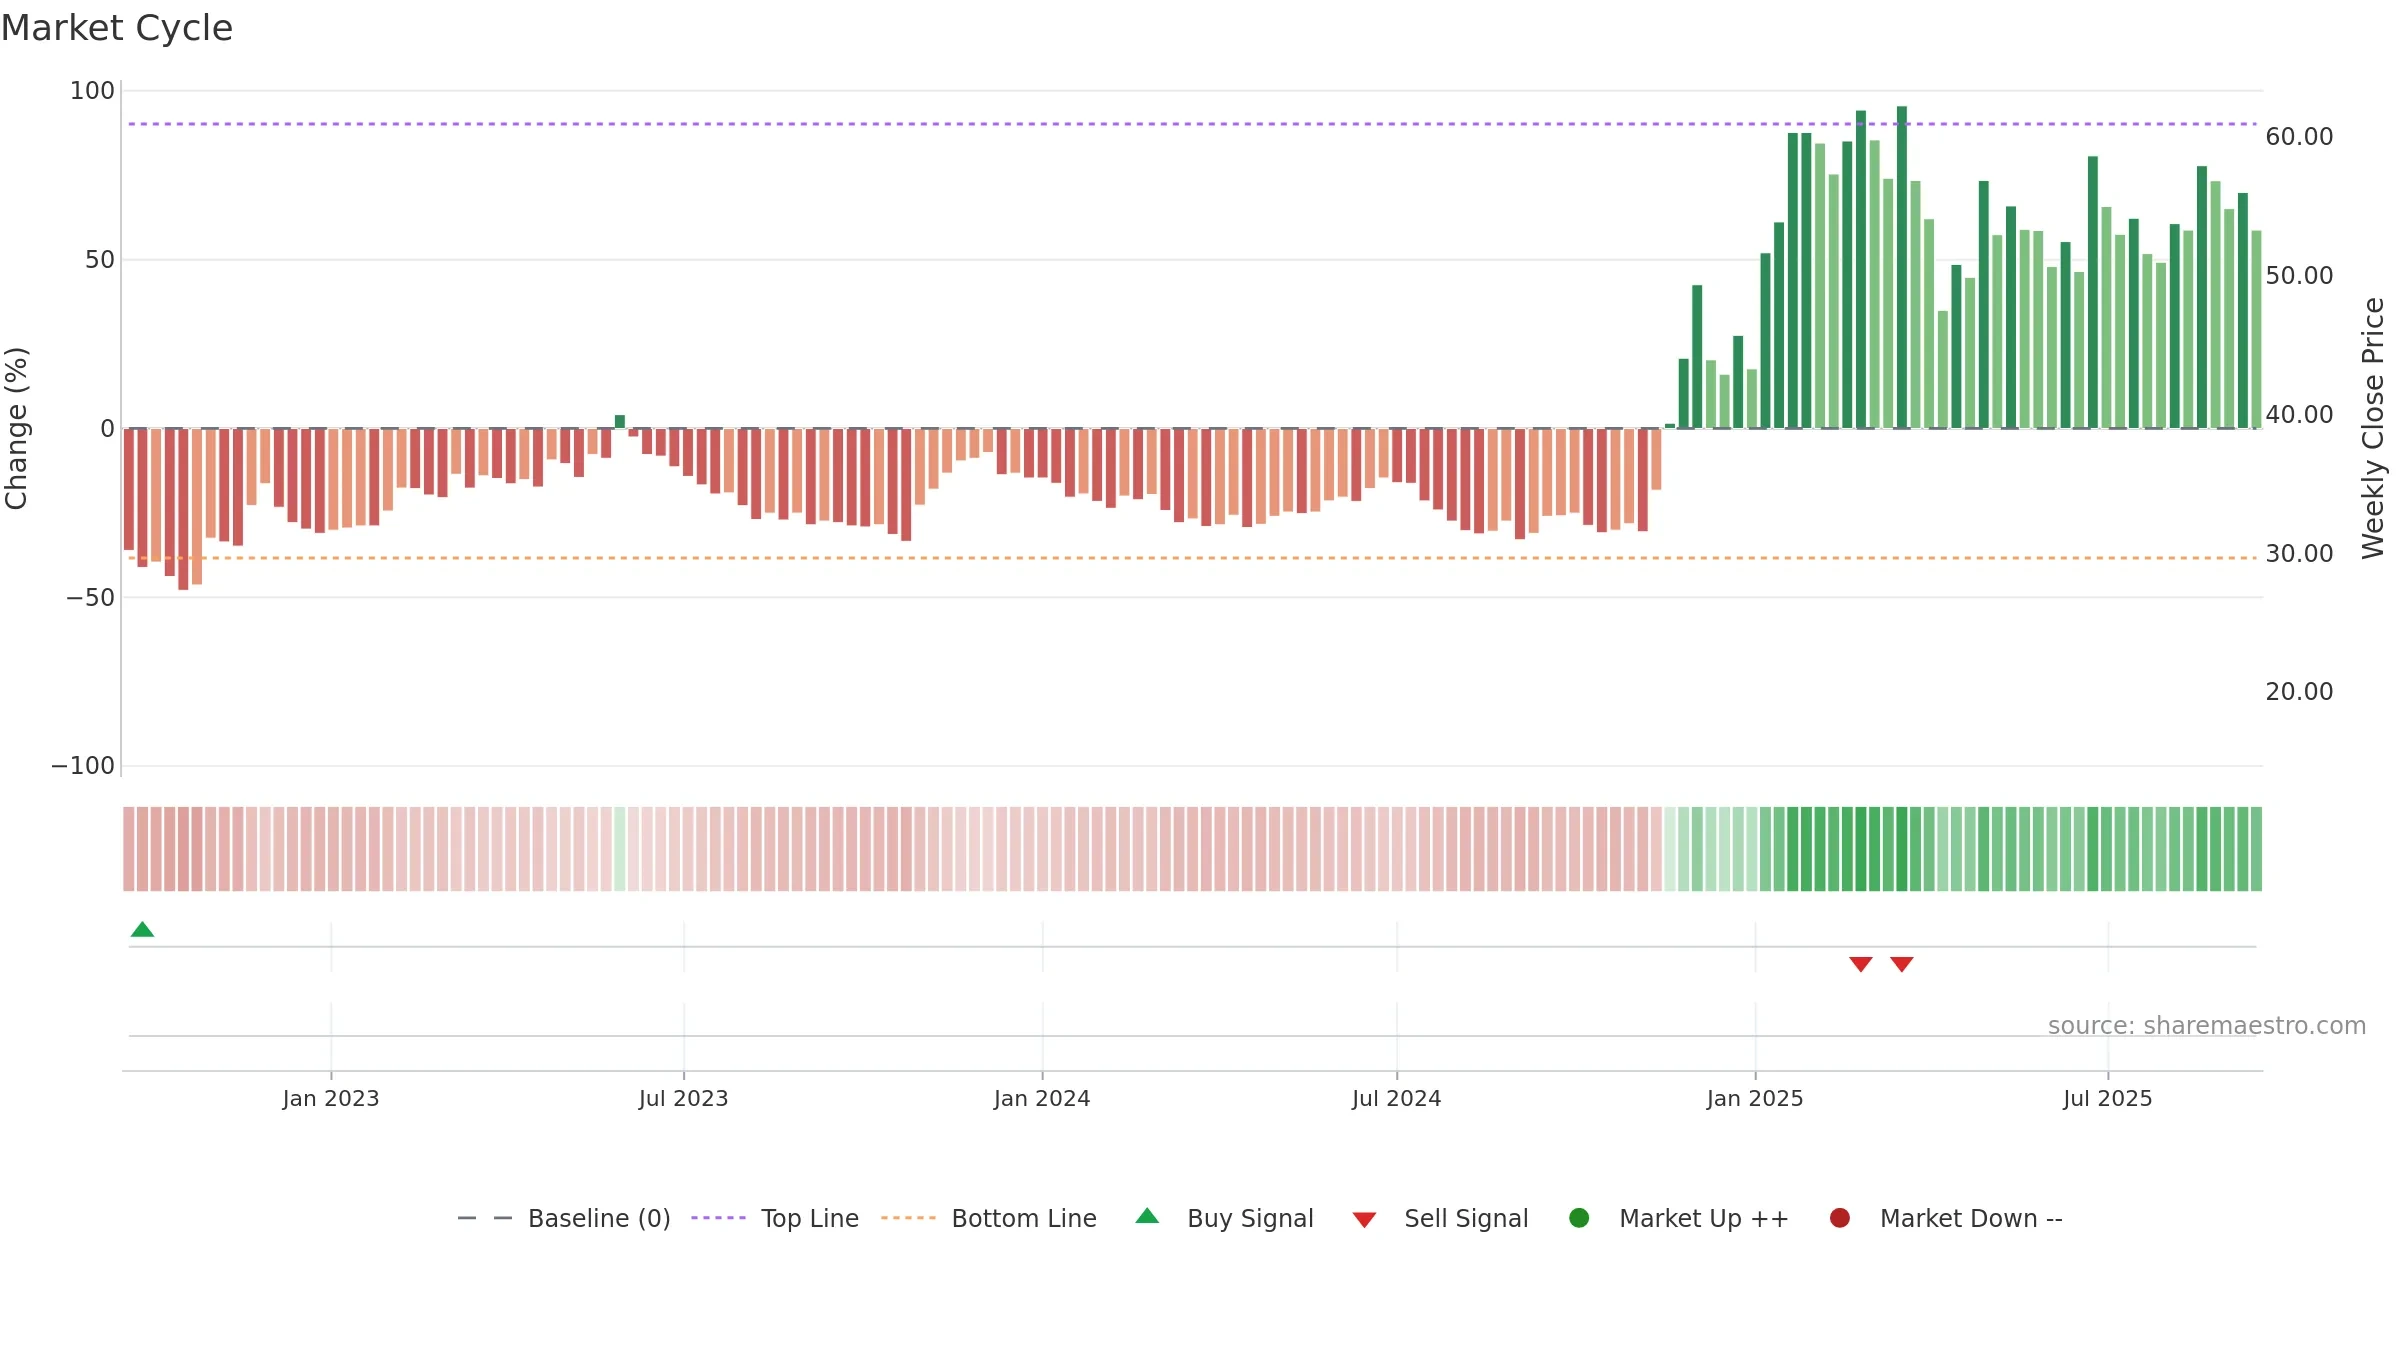Viewport: 2400px width, 1350px height.
Task: Toggle the Baseline (0) legend entry
Action: 564,1218
